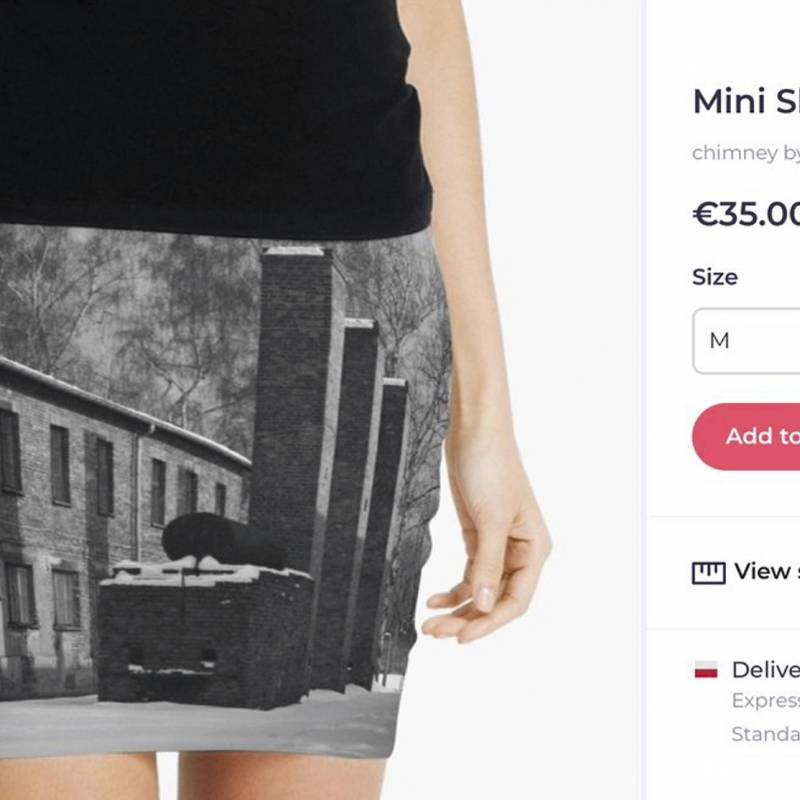Click the model's black top in photo
This screenshot has width=800, height=800.
click(x=214, y=112)
